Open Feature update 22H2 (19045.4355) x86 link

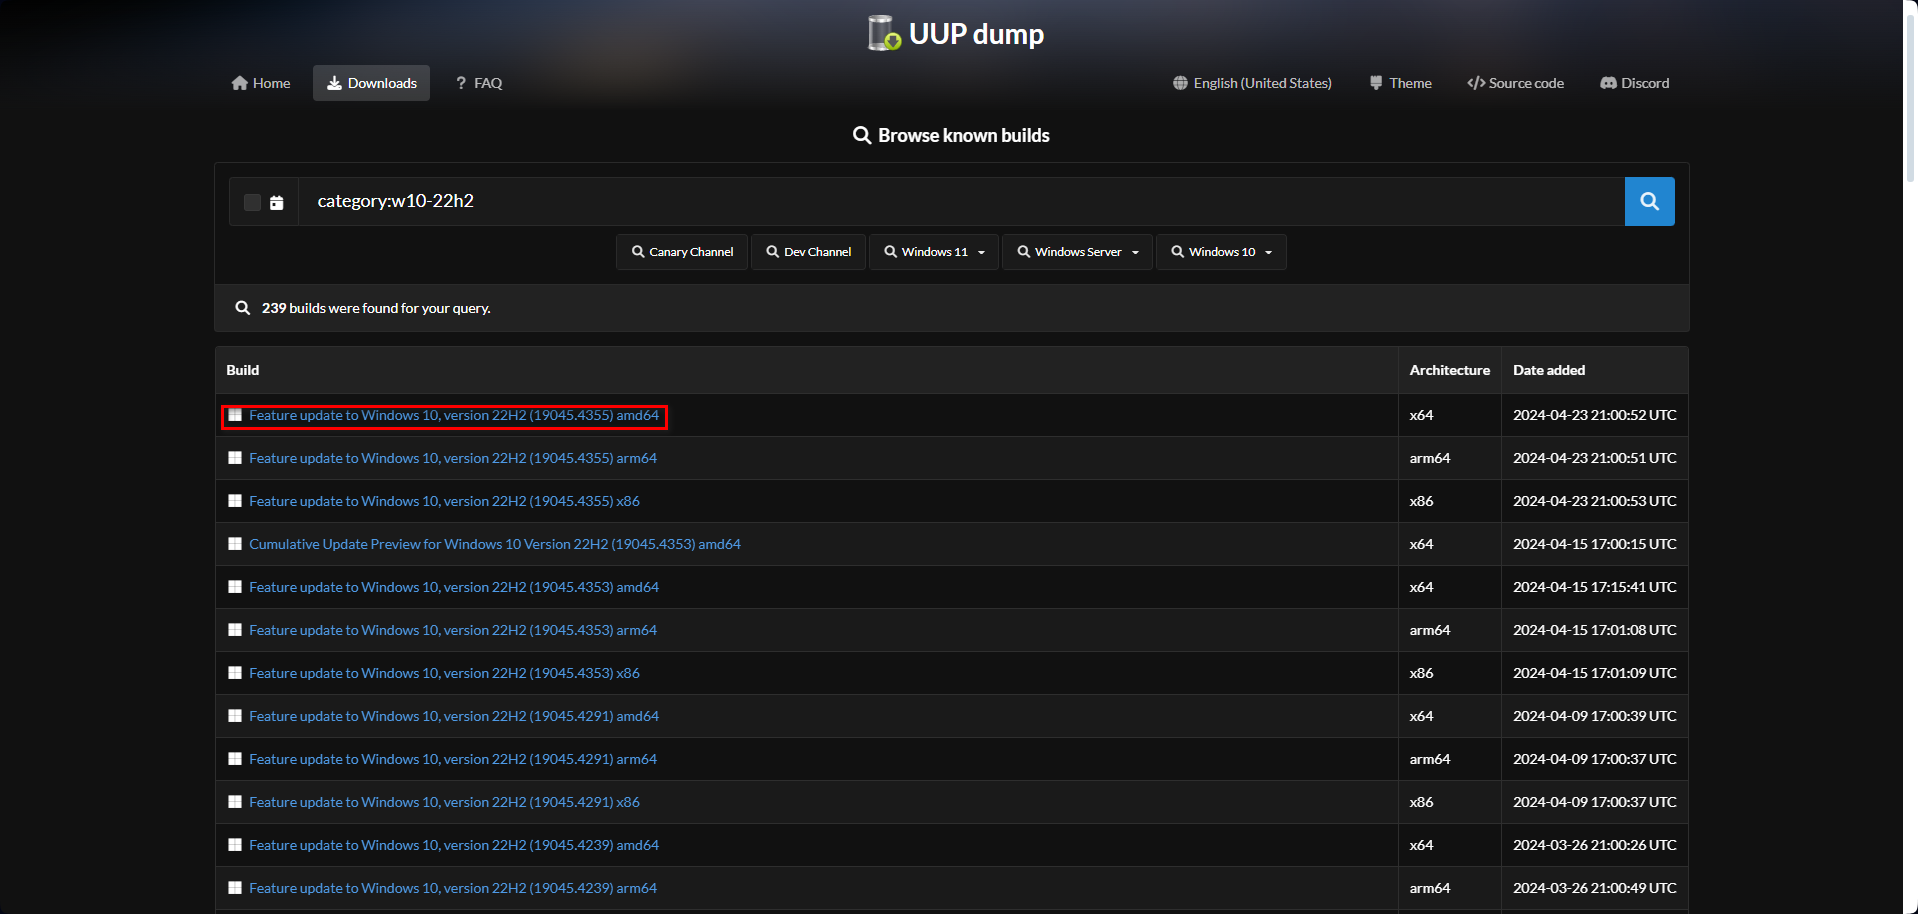click(444, 501)
